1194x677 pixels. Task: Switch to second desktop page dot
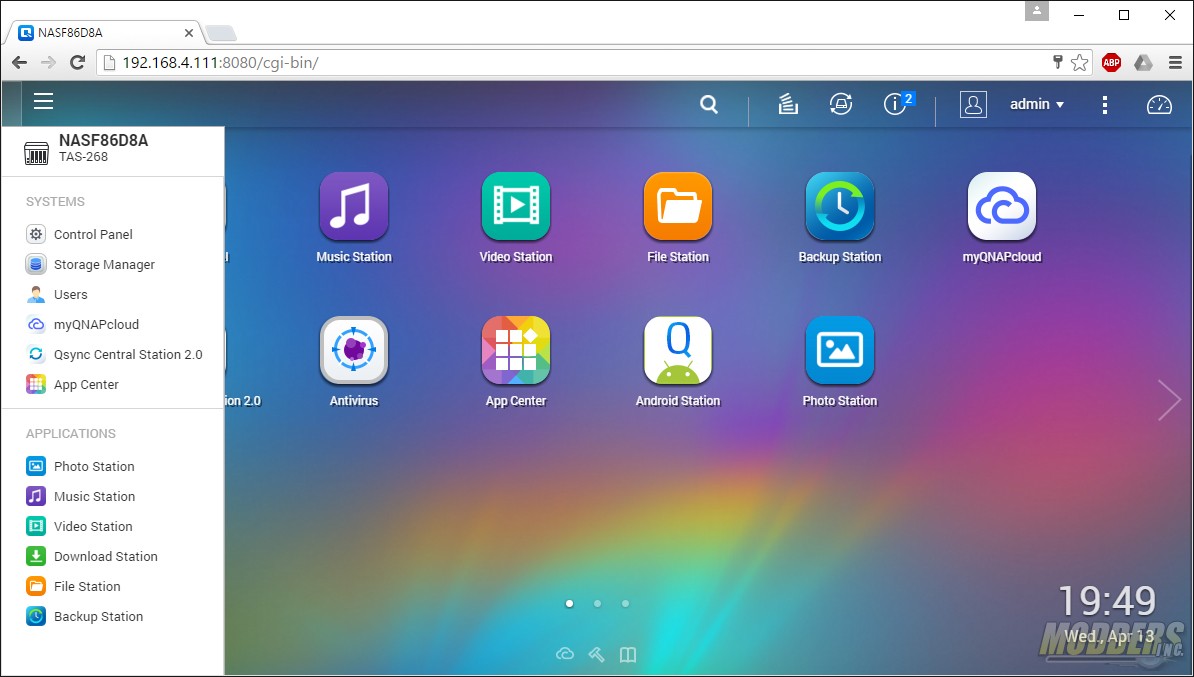click(598, 604)
